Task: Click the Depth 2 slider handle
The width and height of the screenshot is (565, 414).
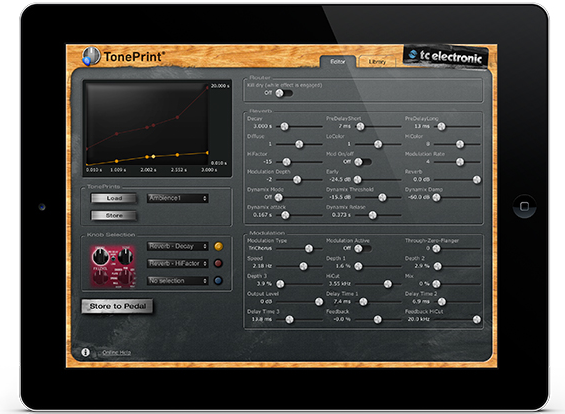Action: (x=437, y=266)
